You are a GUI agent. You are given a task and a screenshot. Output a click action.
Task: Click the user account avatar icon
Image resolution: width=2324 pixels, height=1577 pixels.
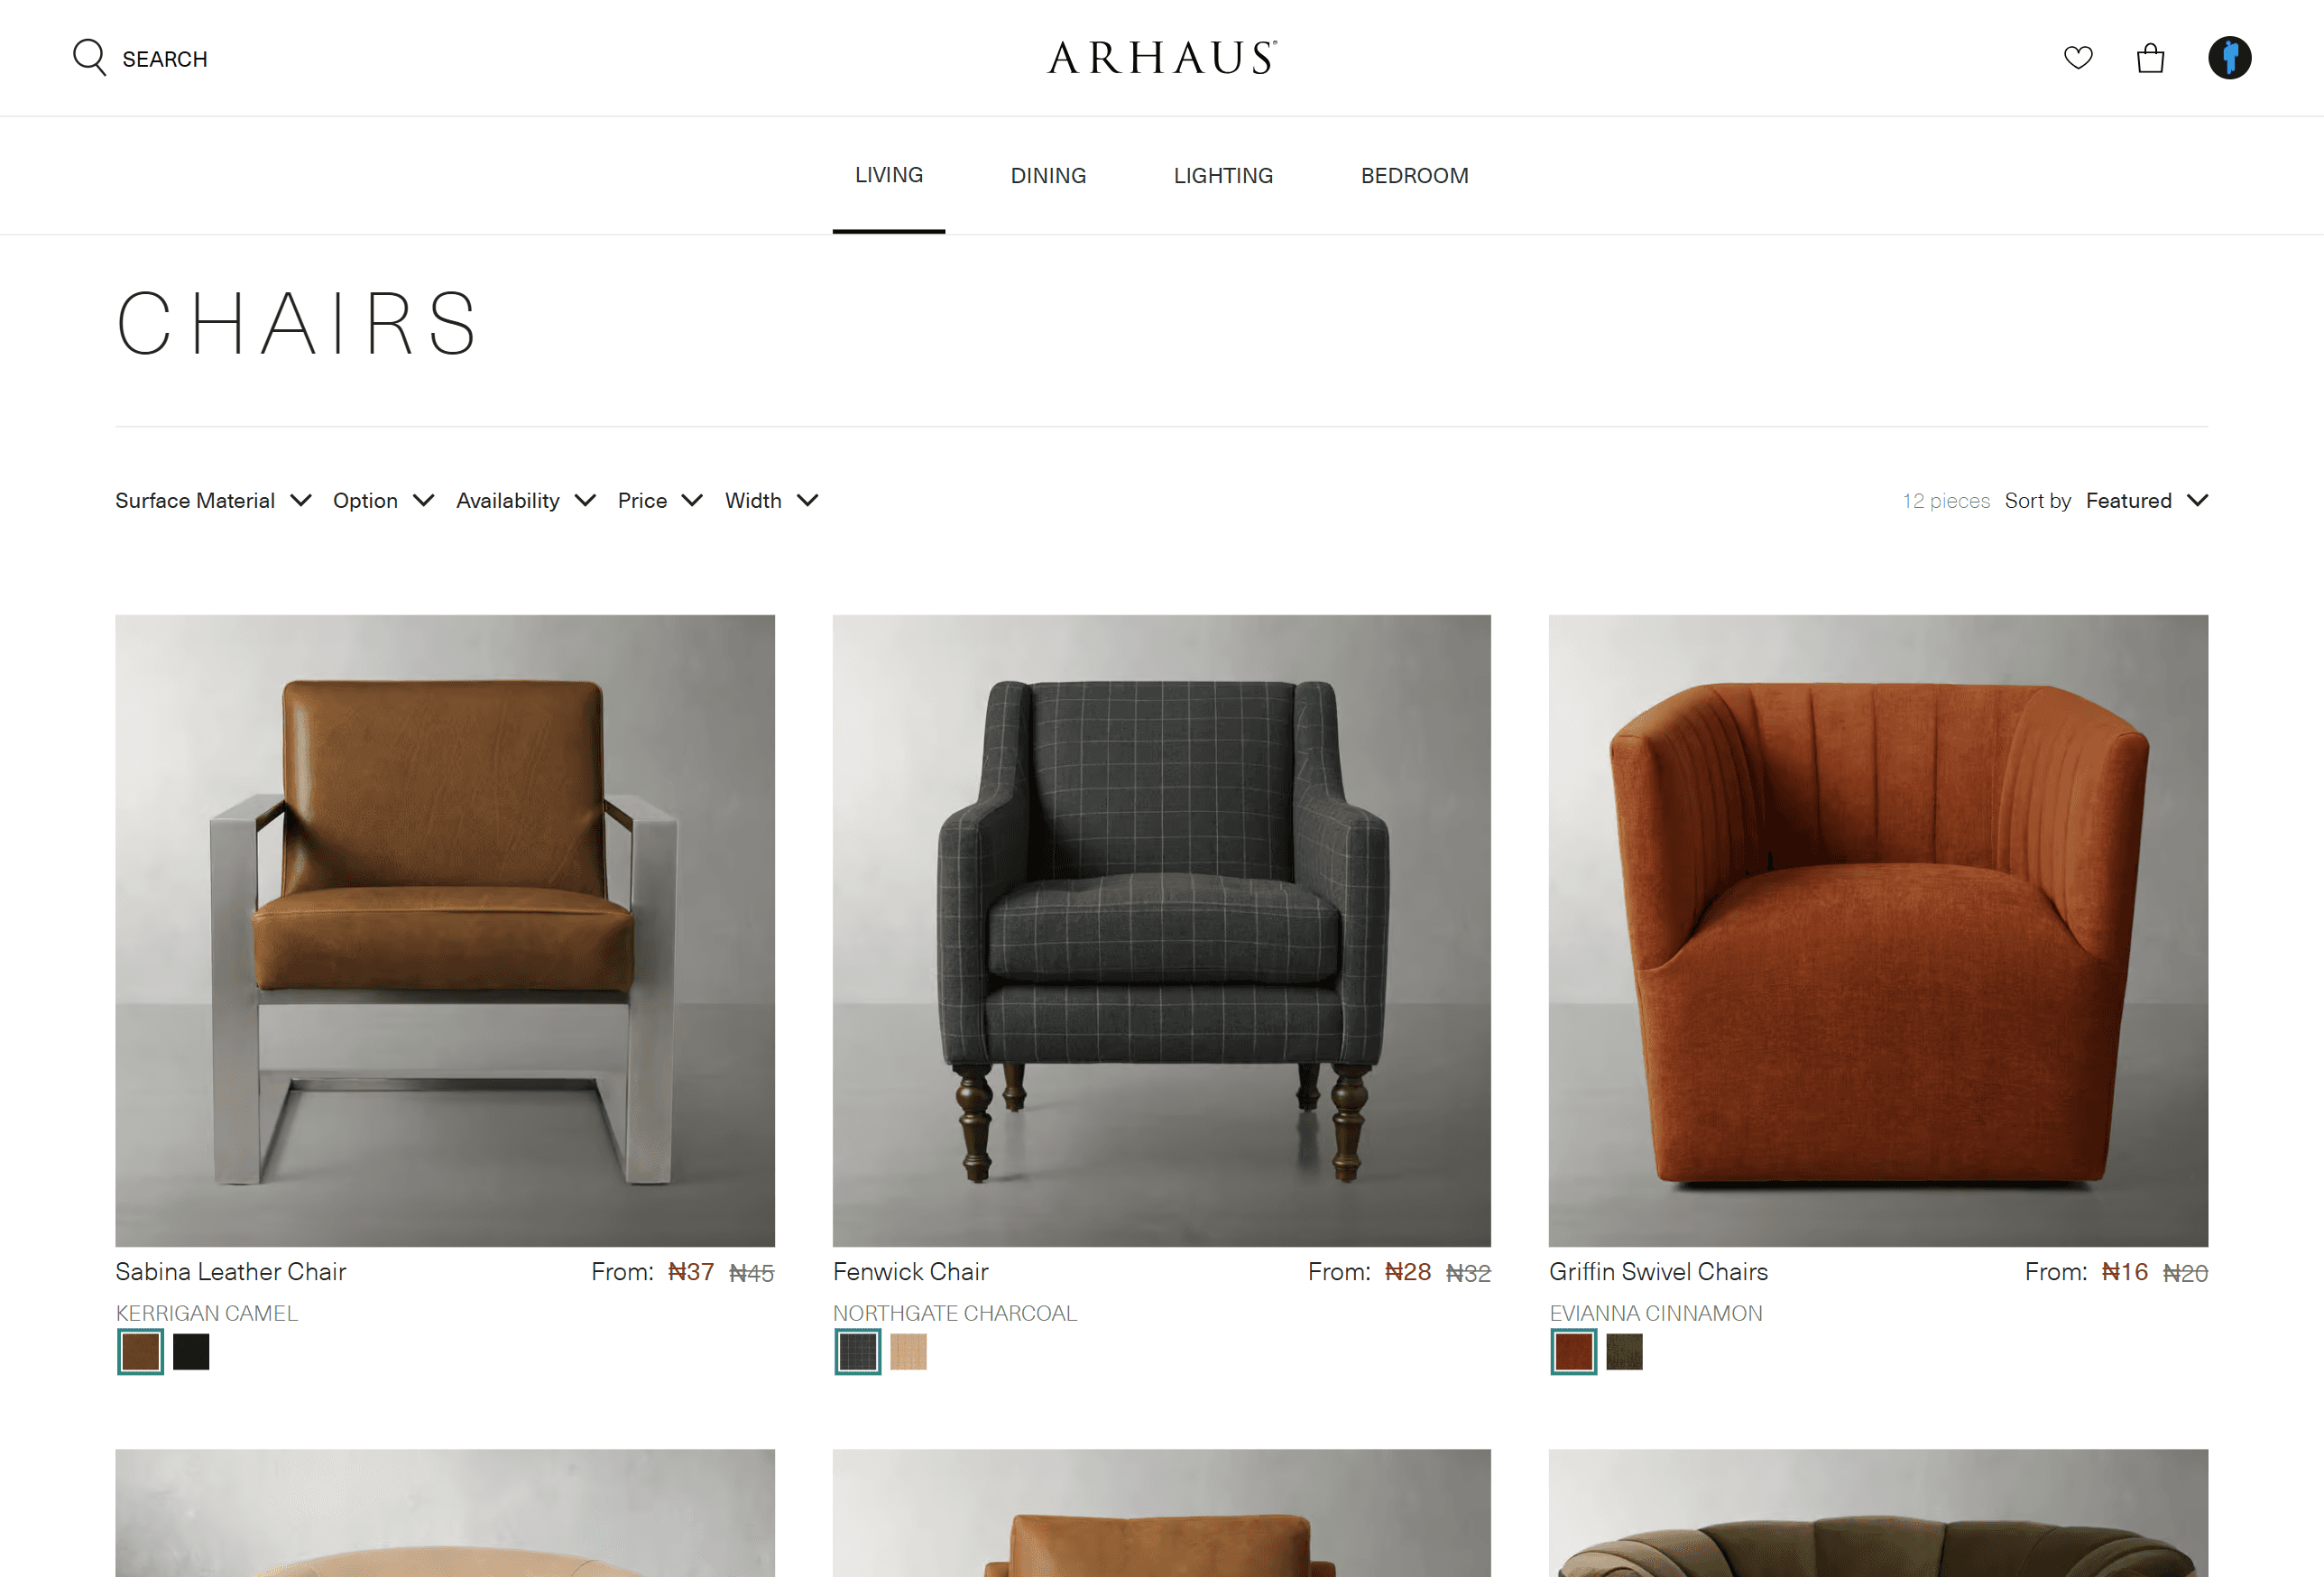pyautogui.click(x=2229, y=57)
